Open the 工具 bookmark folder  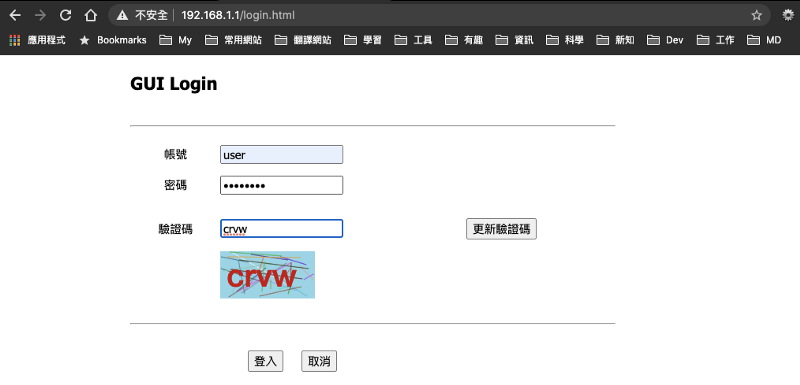coord(413,40)
